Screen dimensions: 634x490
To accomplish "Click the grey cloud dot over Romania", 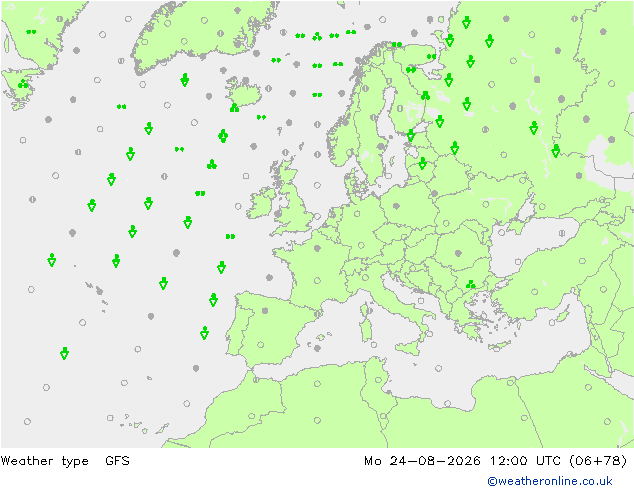I will click(458, 253).
